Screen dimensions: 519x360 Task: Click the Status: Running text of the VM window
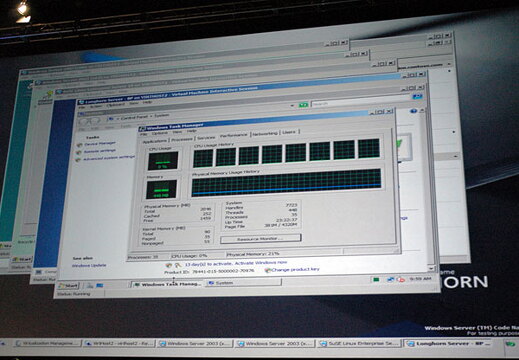[73, 294]
